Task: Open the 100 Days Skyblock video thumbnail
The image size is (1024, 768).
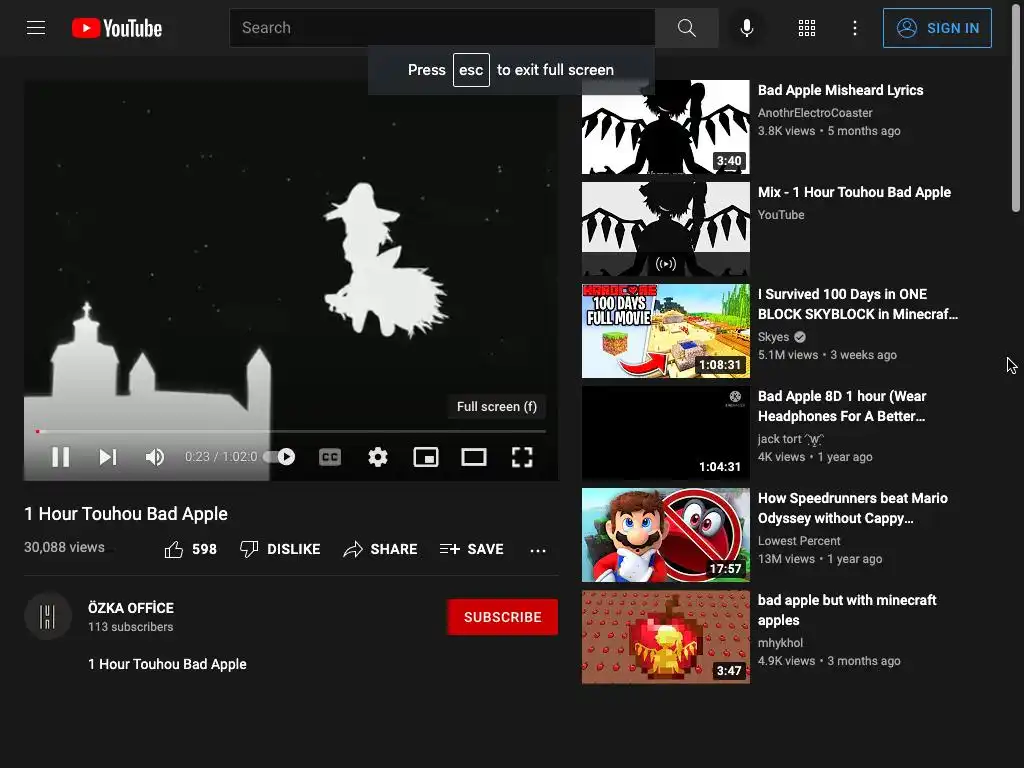Action: tap(665, 330)
